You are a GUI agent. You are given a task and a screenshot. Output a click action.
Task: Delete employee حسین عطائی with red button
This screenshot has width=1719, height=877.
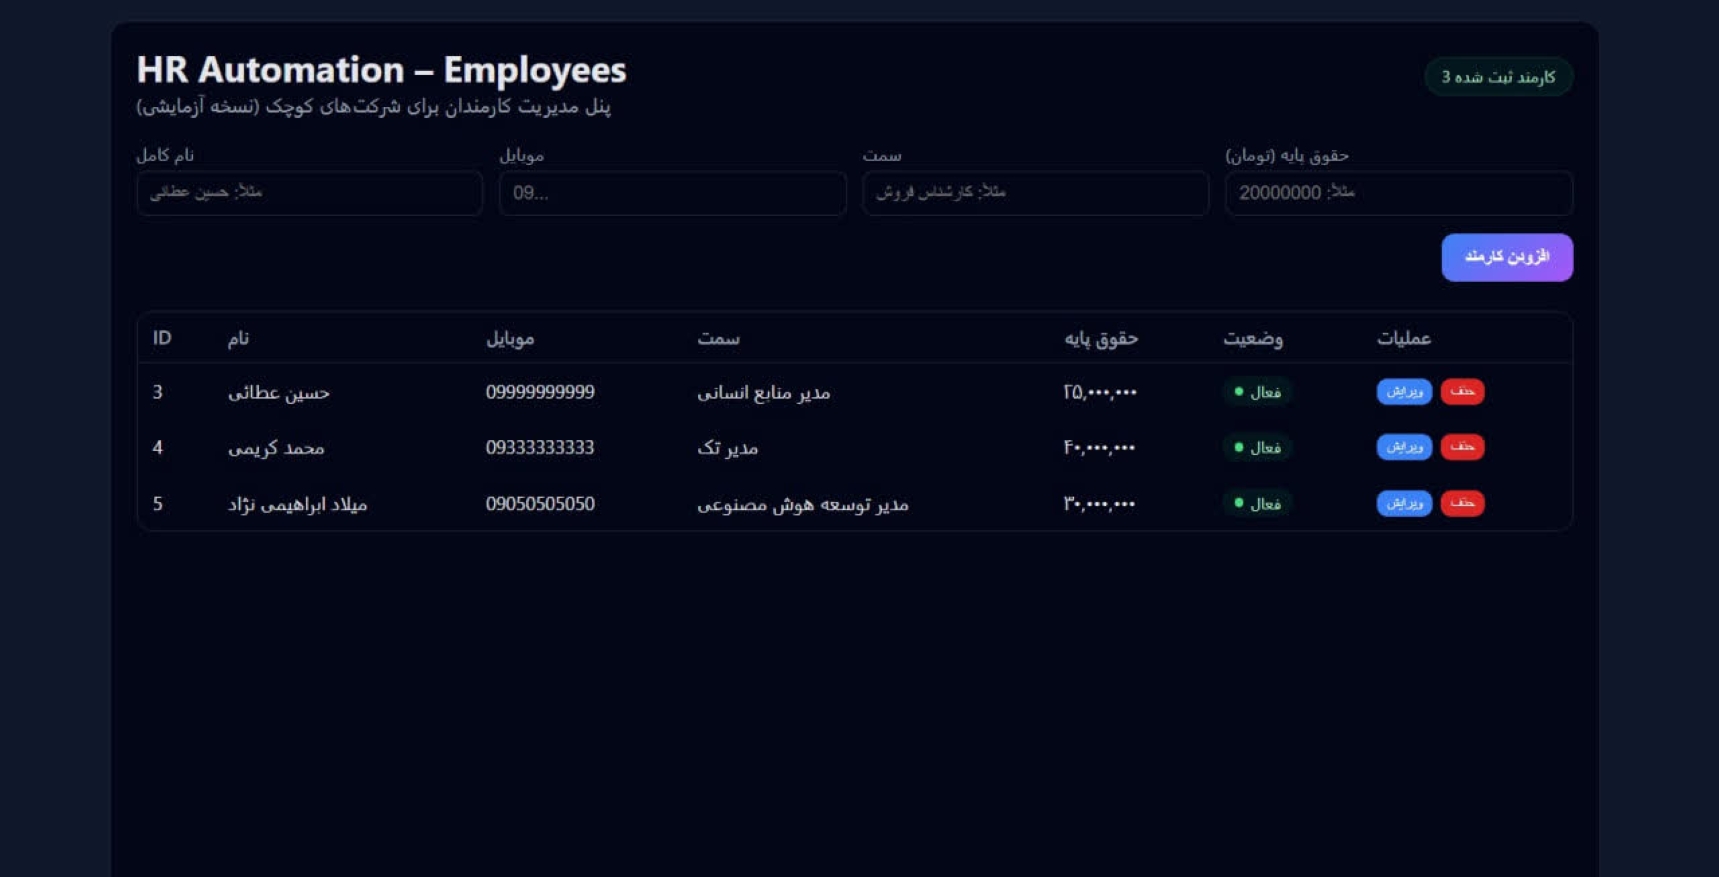[1462, 392]
